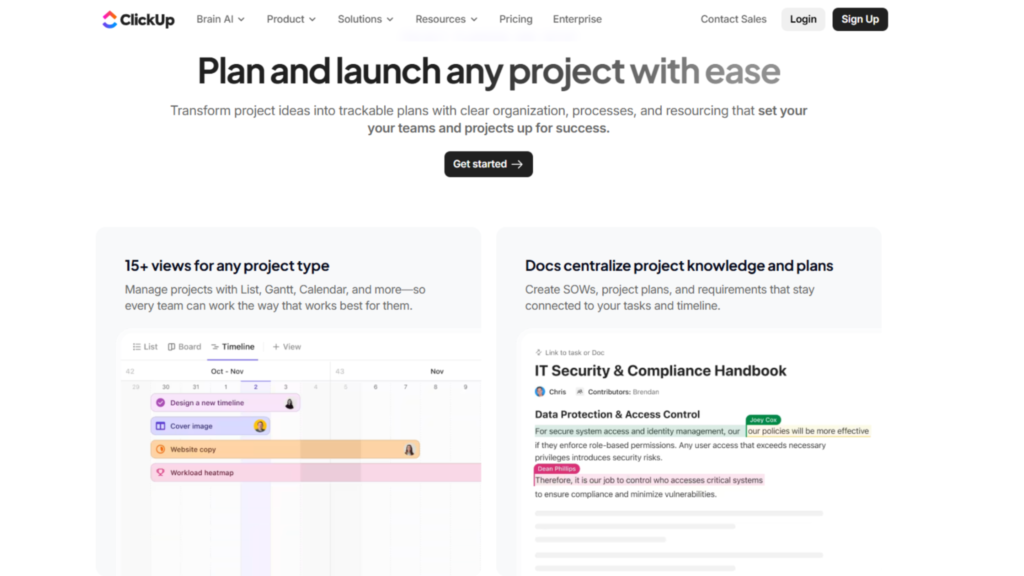Click the Sign Up button
Screen dimensions: 1024x576
[x=860, y=19]
